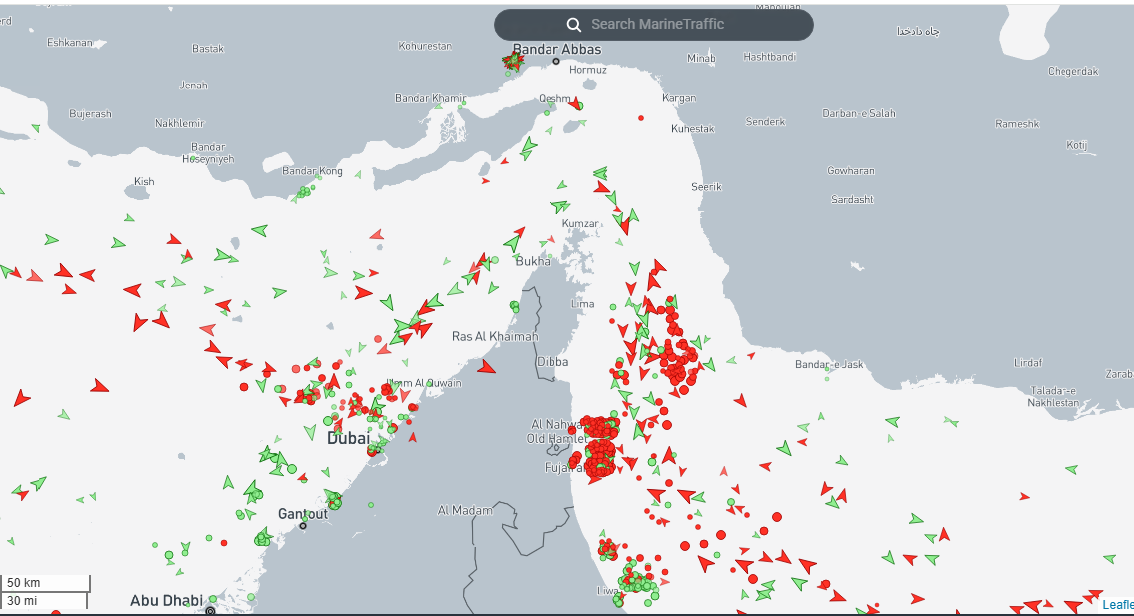Viewport: 1134px width, 616px height.
Task: Click the Sardasht map label
Action: 853,200
